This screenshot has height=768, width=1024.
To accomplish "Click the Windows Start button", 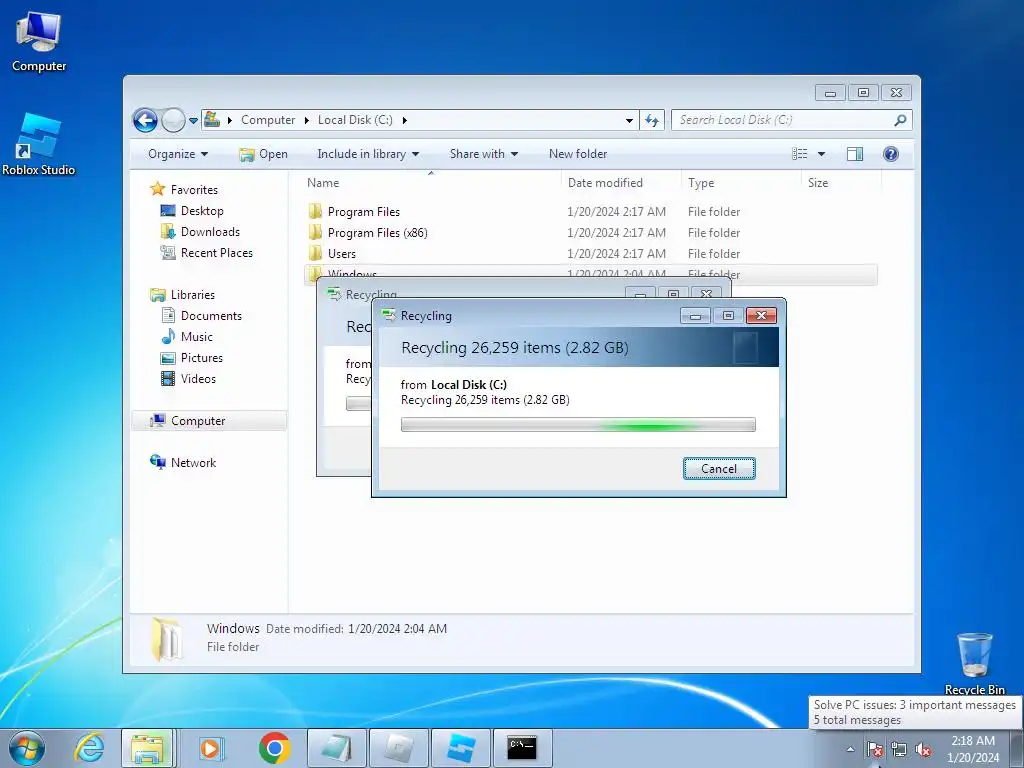I will pyautogui.click(x=27, y=748).
